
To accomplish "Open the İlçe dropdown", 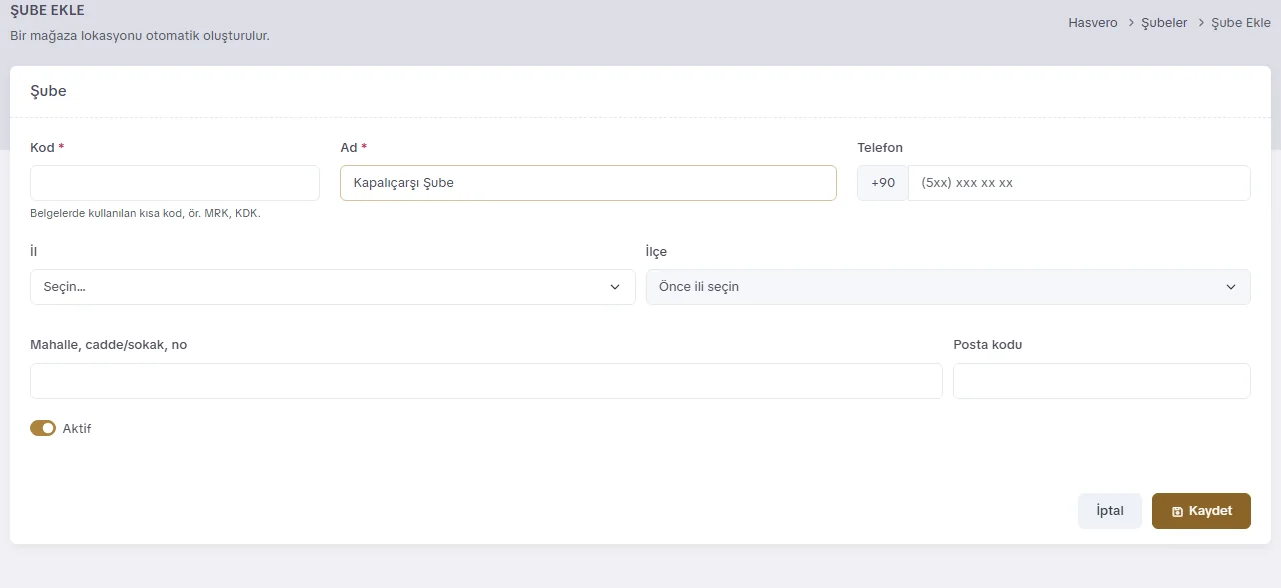I will (x=948, y=287).
